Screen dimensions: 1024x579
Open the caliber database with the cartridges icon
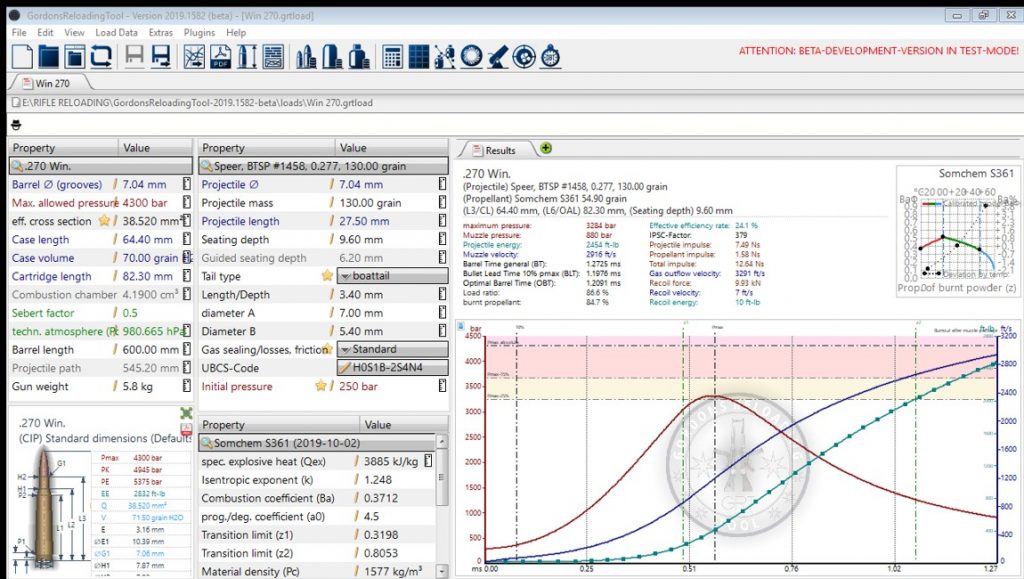coord(306,57)
